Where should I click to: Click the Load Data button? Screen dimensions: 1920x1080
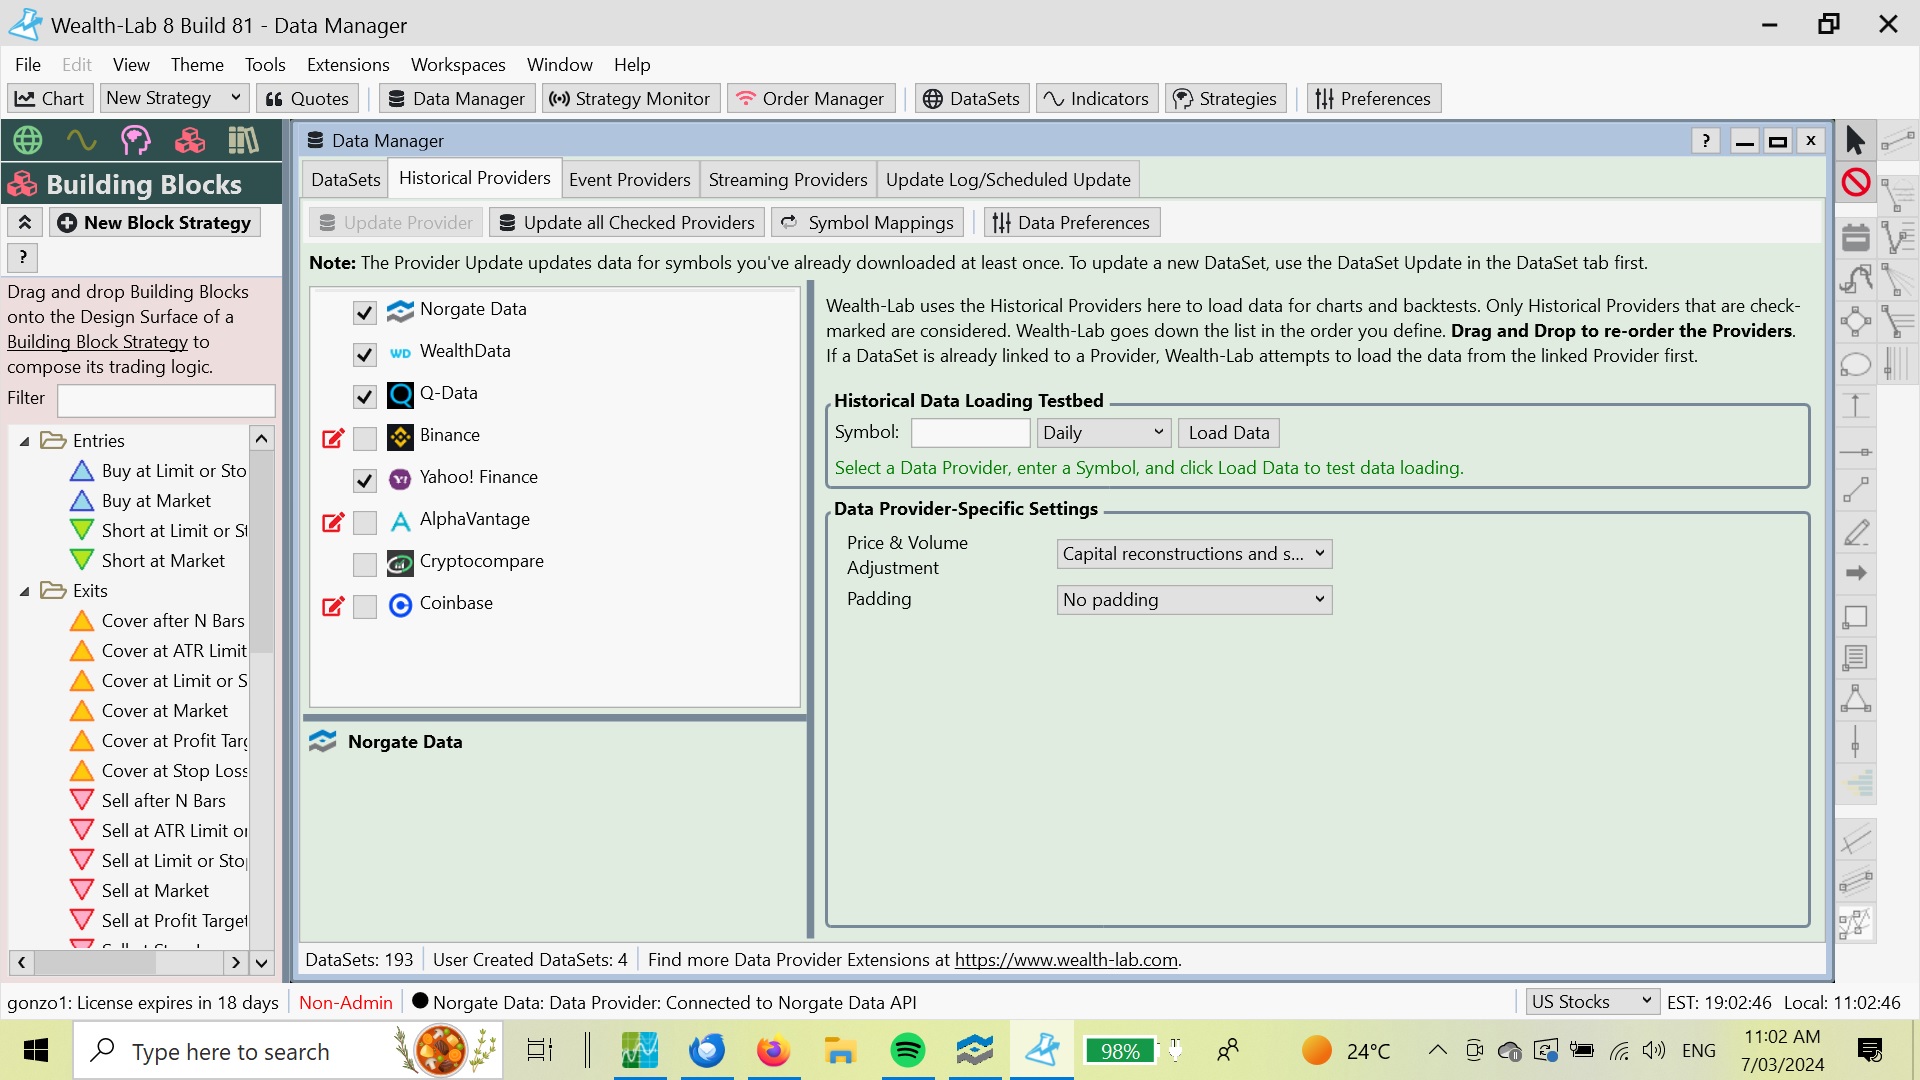click(1229, 433)
